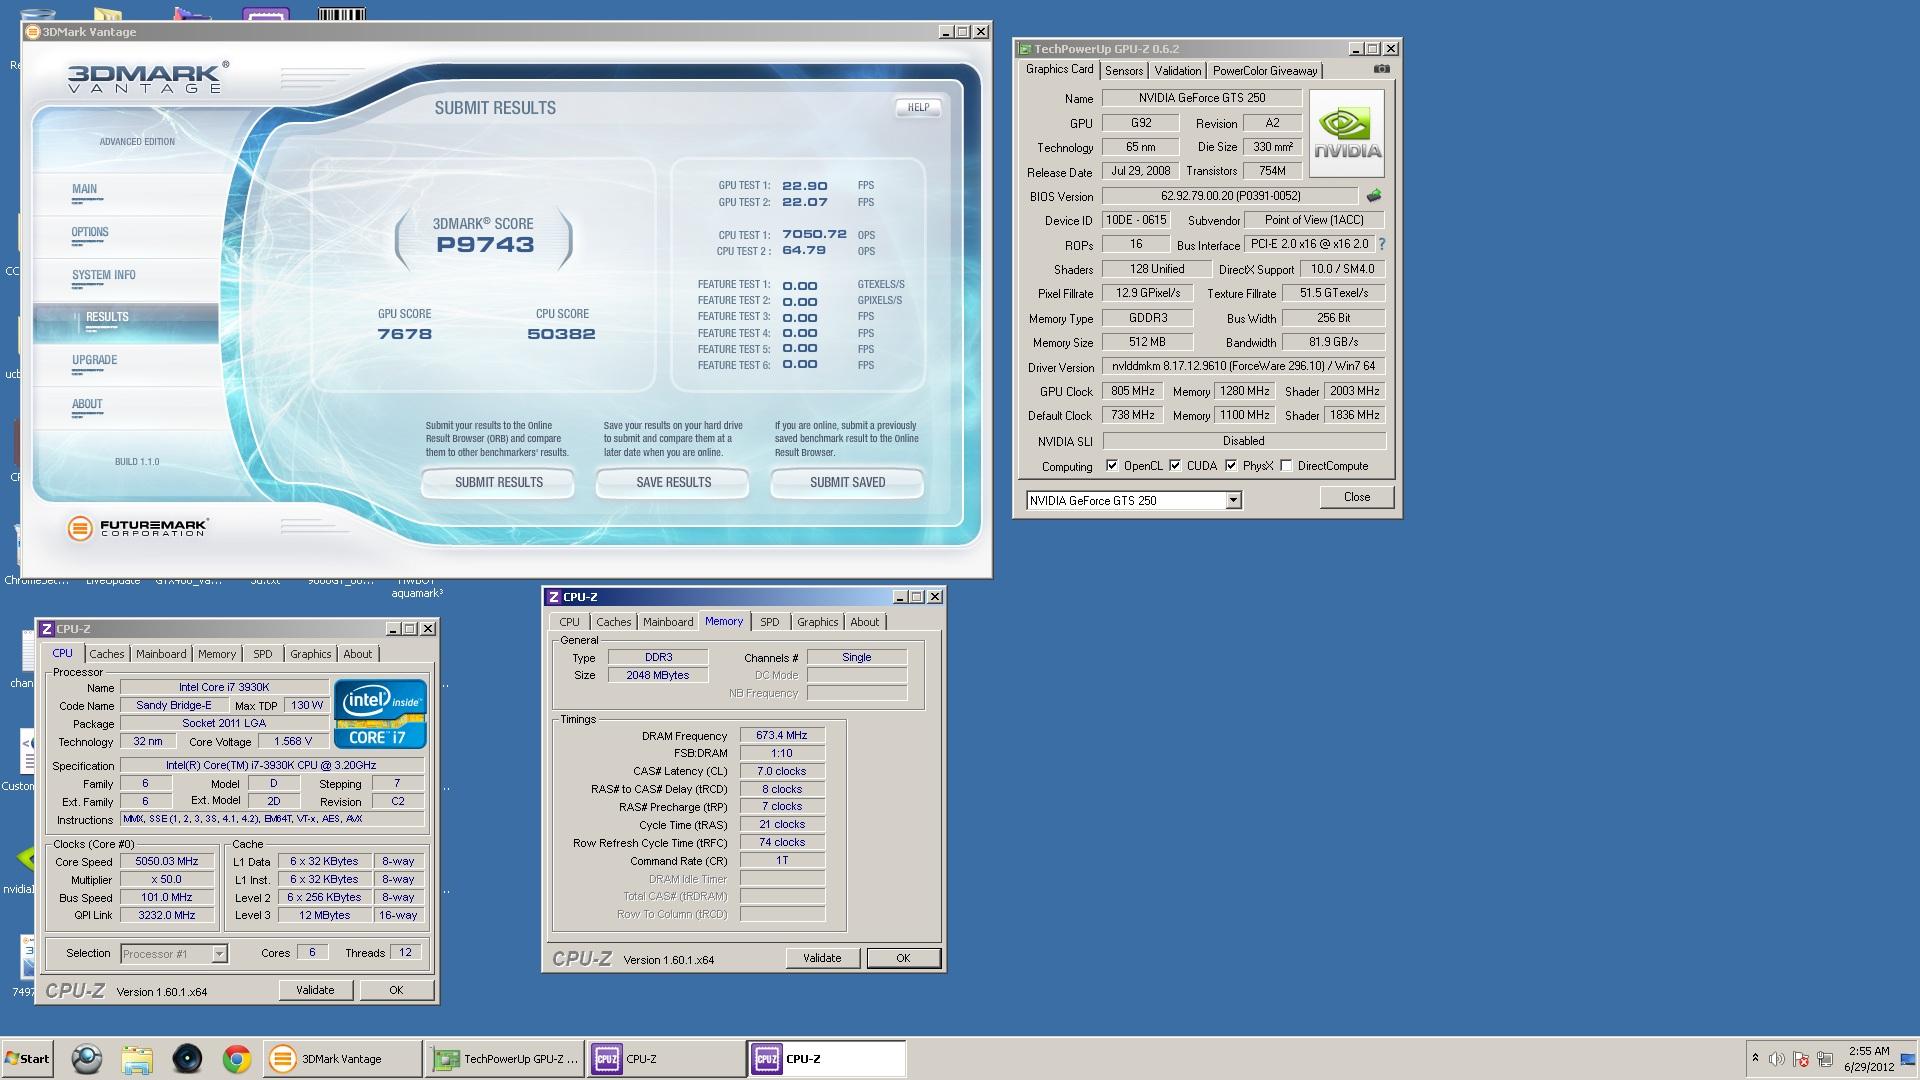Viewport: 1920px width, 1080px height.
Task: Open Processor #1 selection dropdown
Action: coord(219,954)
